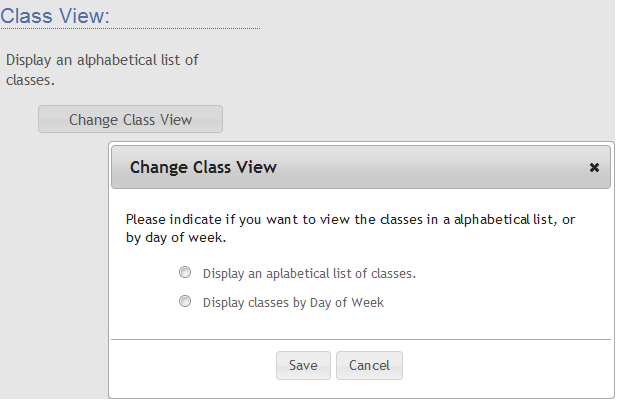The image size is (622, 415).
Task: Click the dotted line under Class View heading
Action: point(130,29)
